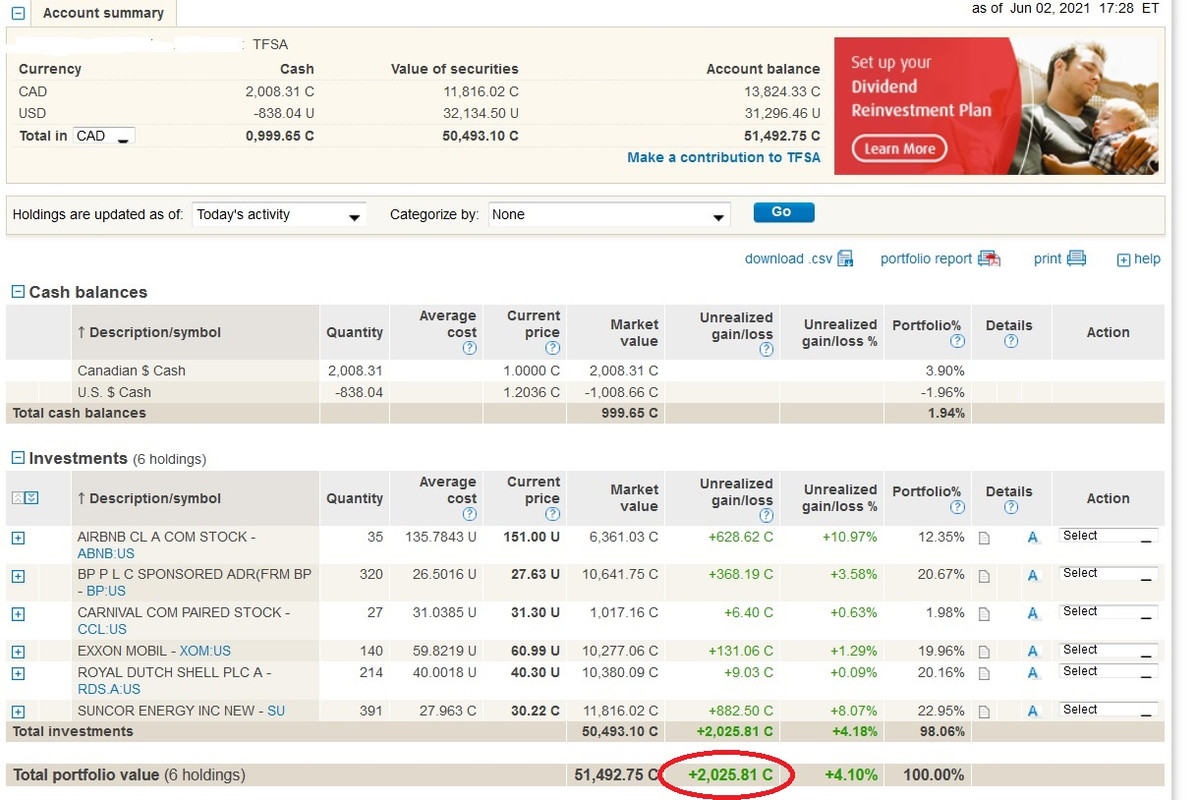
Task: Open Make a contribution to TFSA link
Action: point(723,158)
